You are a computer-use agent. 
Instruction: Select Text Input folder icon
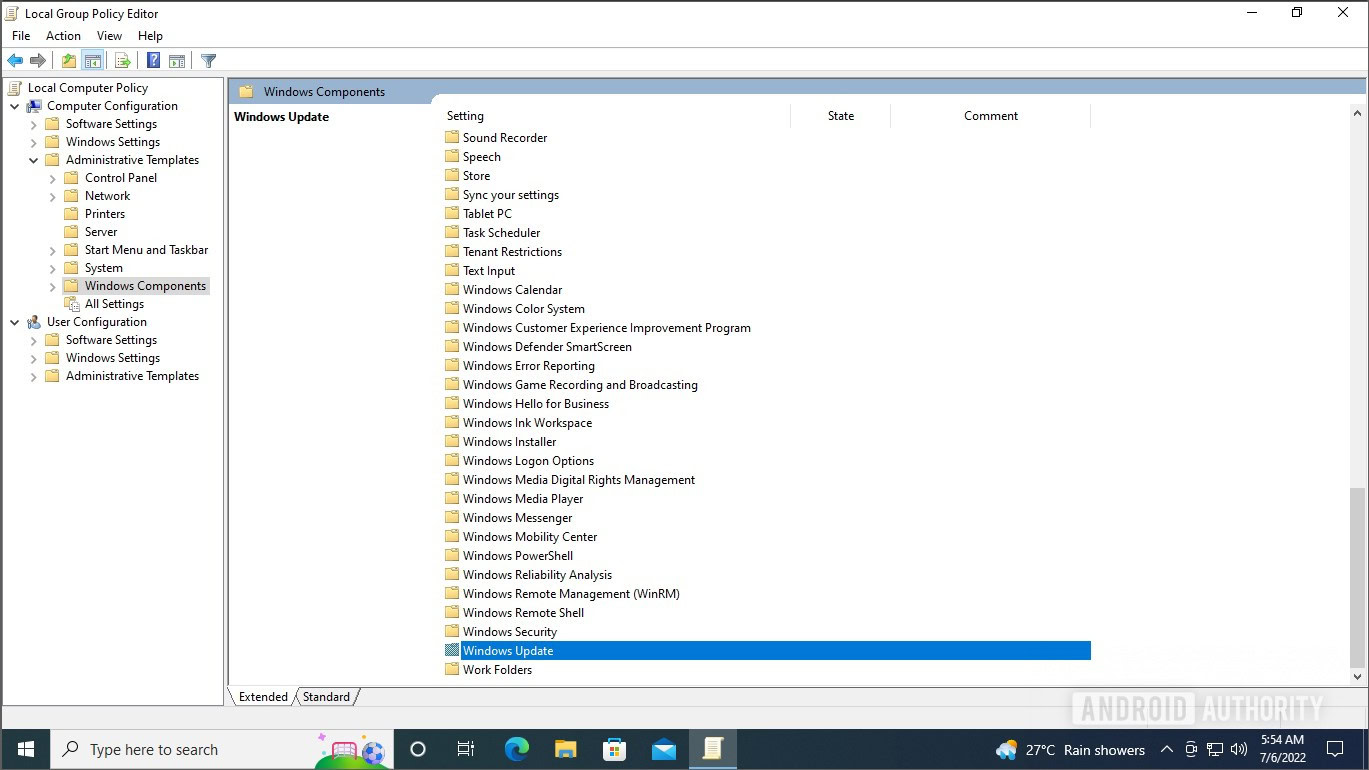[x=452, y=270]
